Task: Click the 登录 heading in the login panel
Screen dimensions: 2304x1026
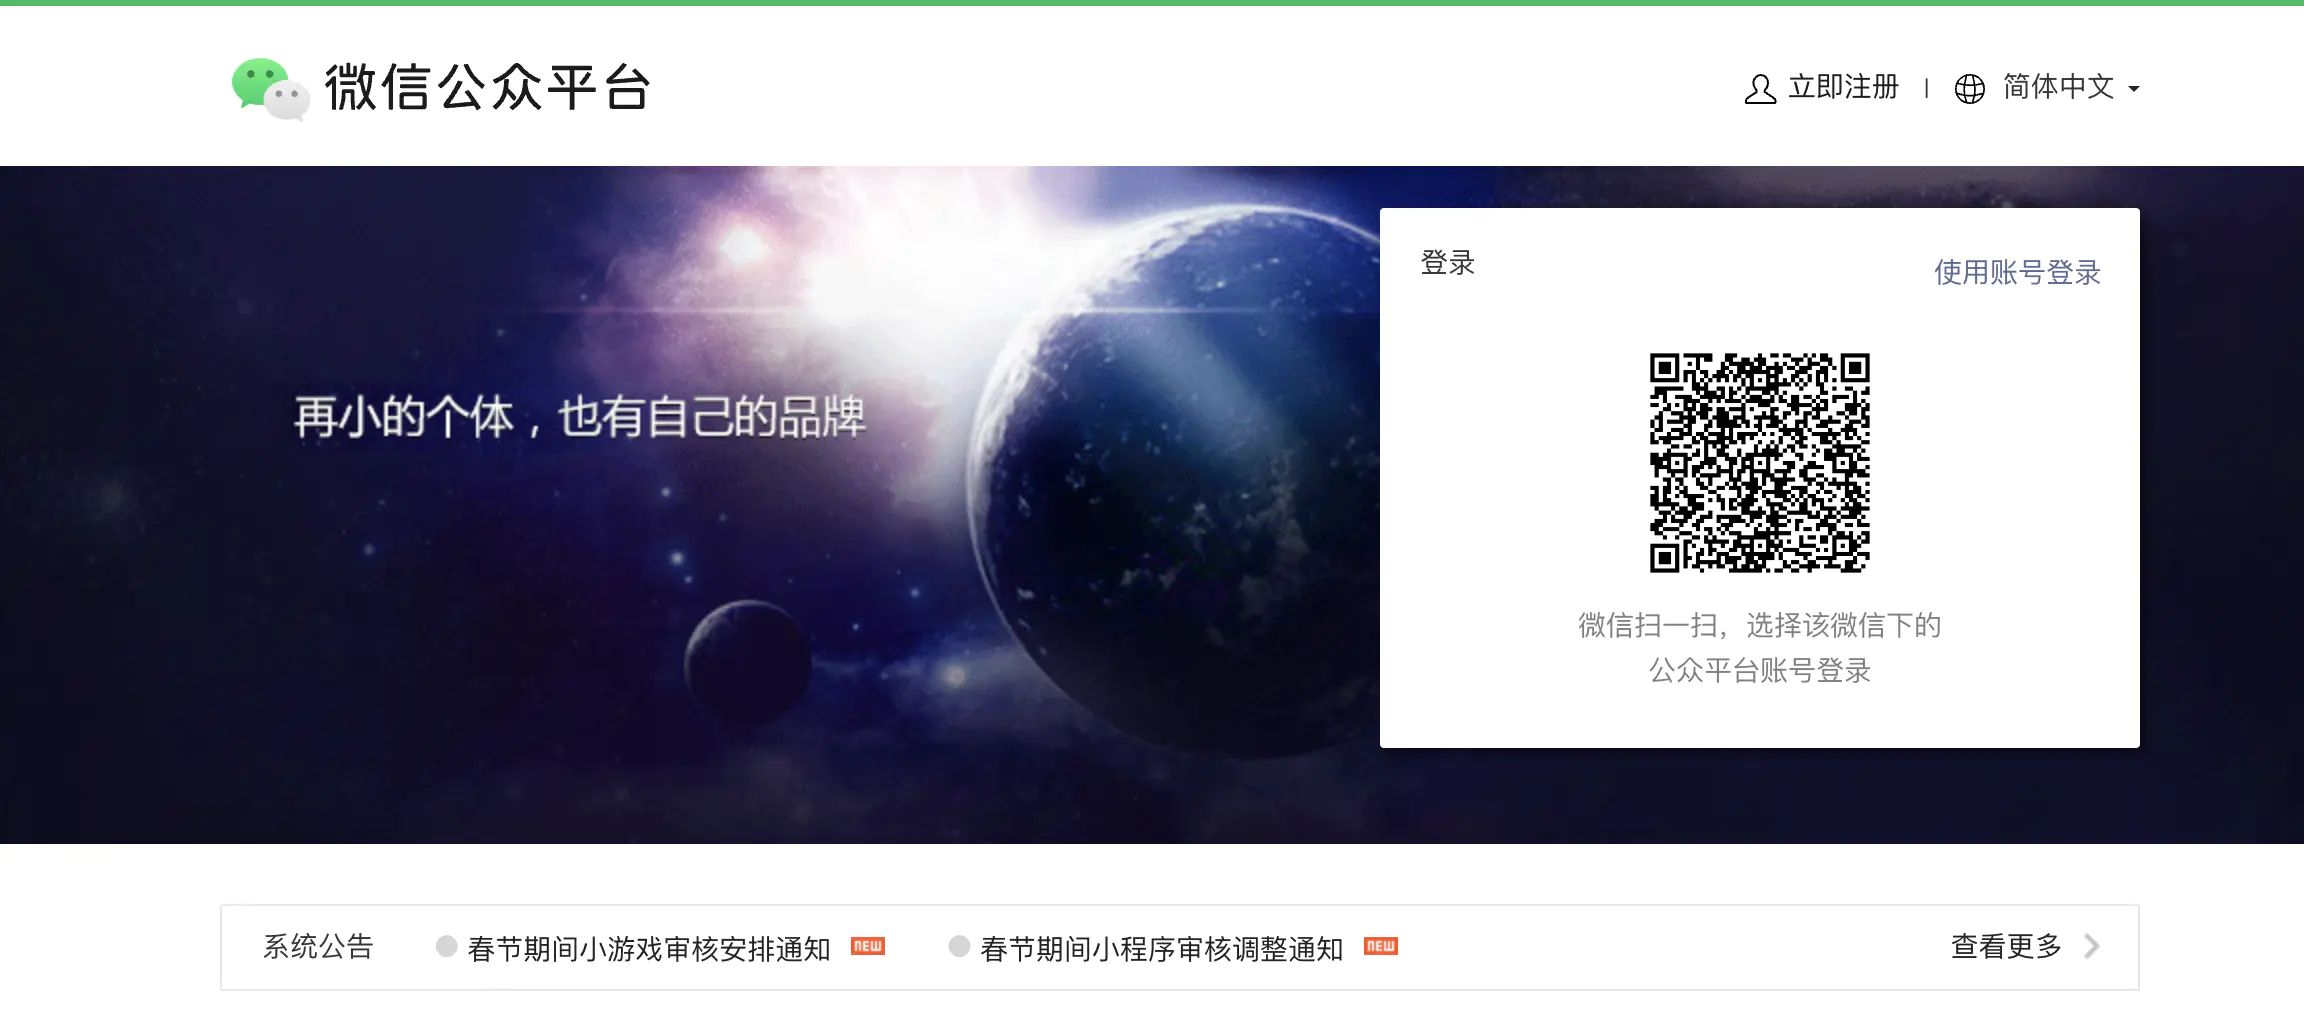Action: [x=1448, y=263]
